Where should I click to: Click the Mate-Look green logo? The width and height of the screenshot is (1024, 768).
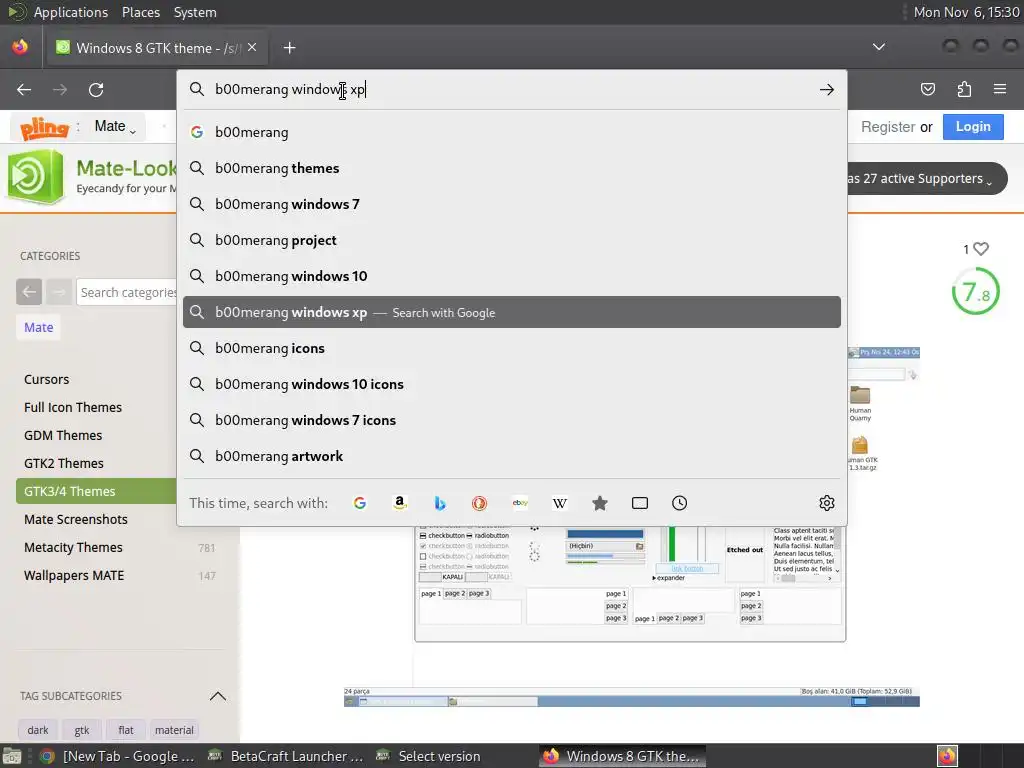36,176
